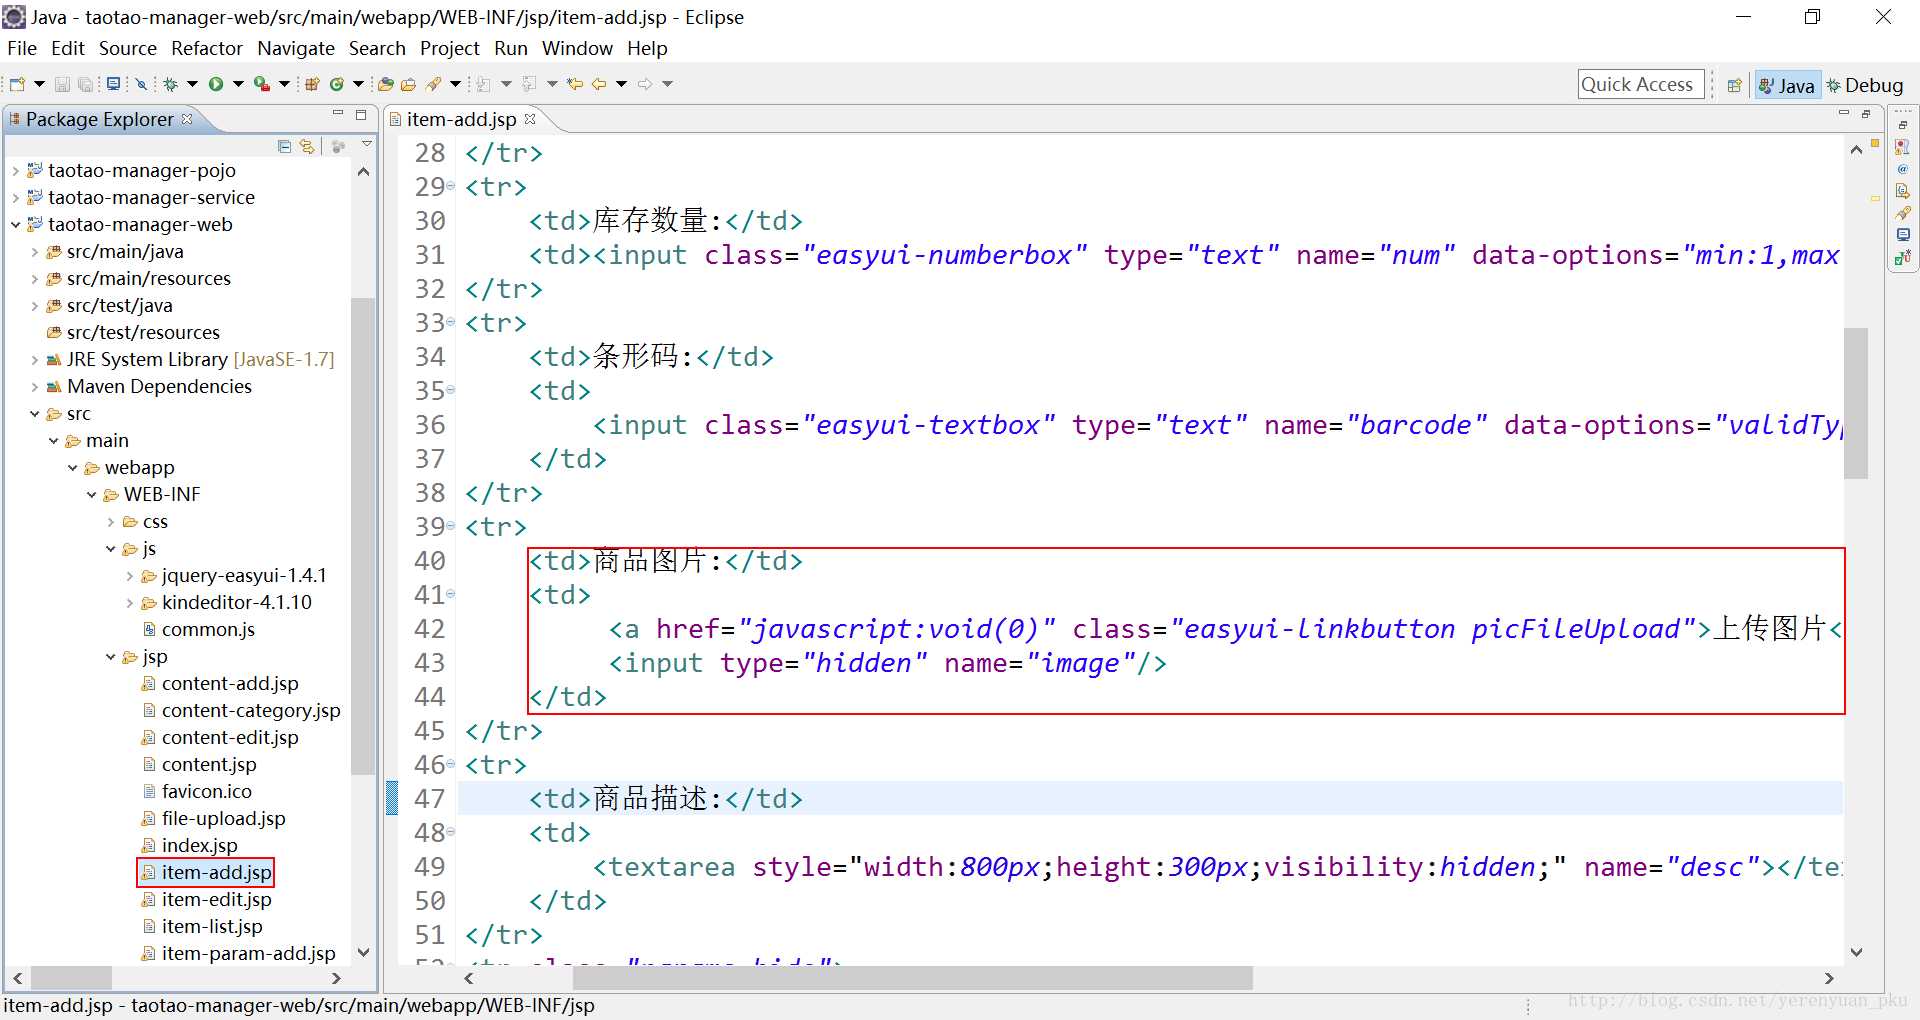Image resolution: width=1920 pixels, height=1020 pixels.
Task: Open the Javadoc @ view icon
Action: tap(1903, 169)
